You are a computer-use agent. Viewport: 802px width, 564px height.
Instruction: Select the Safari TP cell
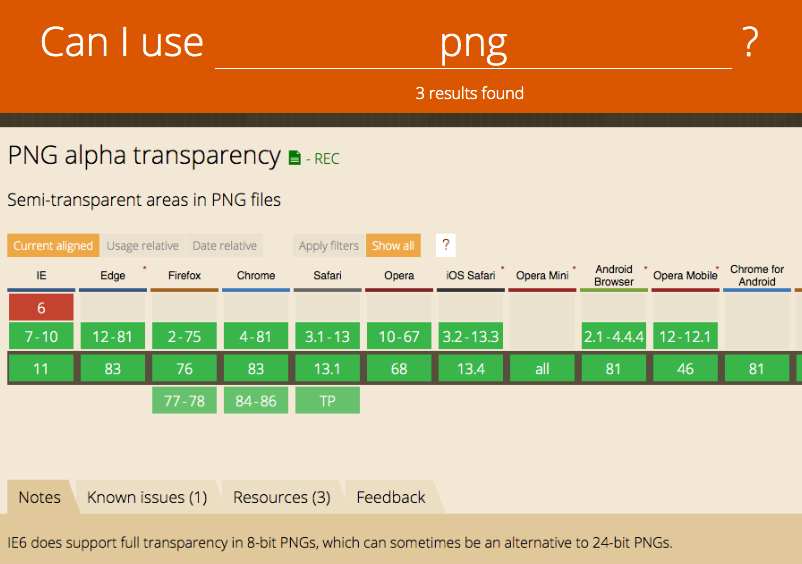327,400
